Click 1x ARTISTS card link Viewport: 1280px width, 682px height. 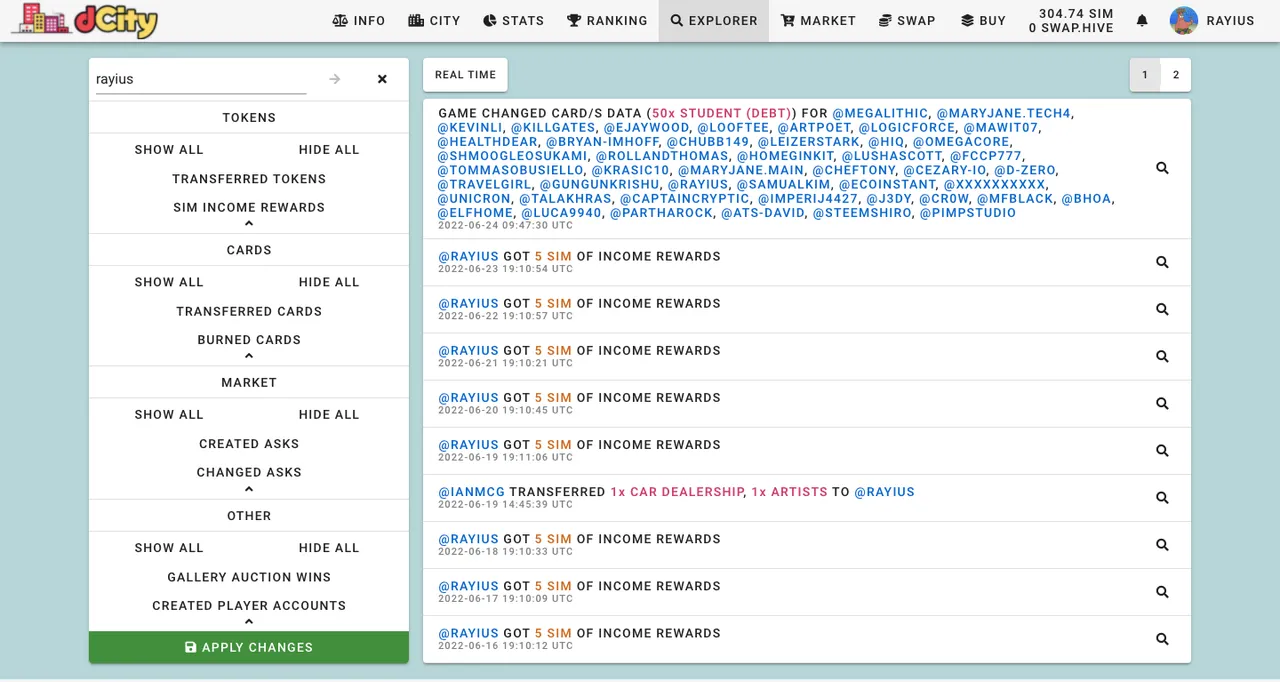pos(789,492)
